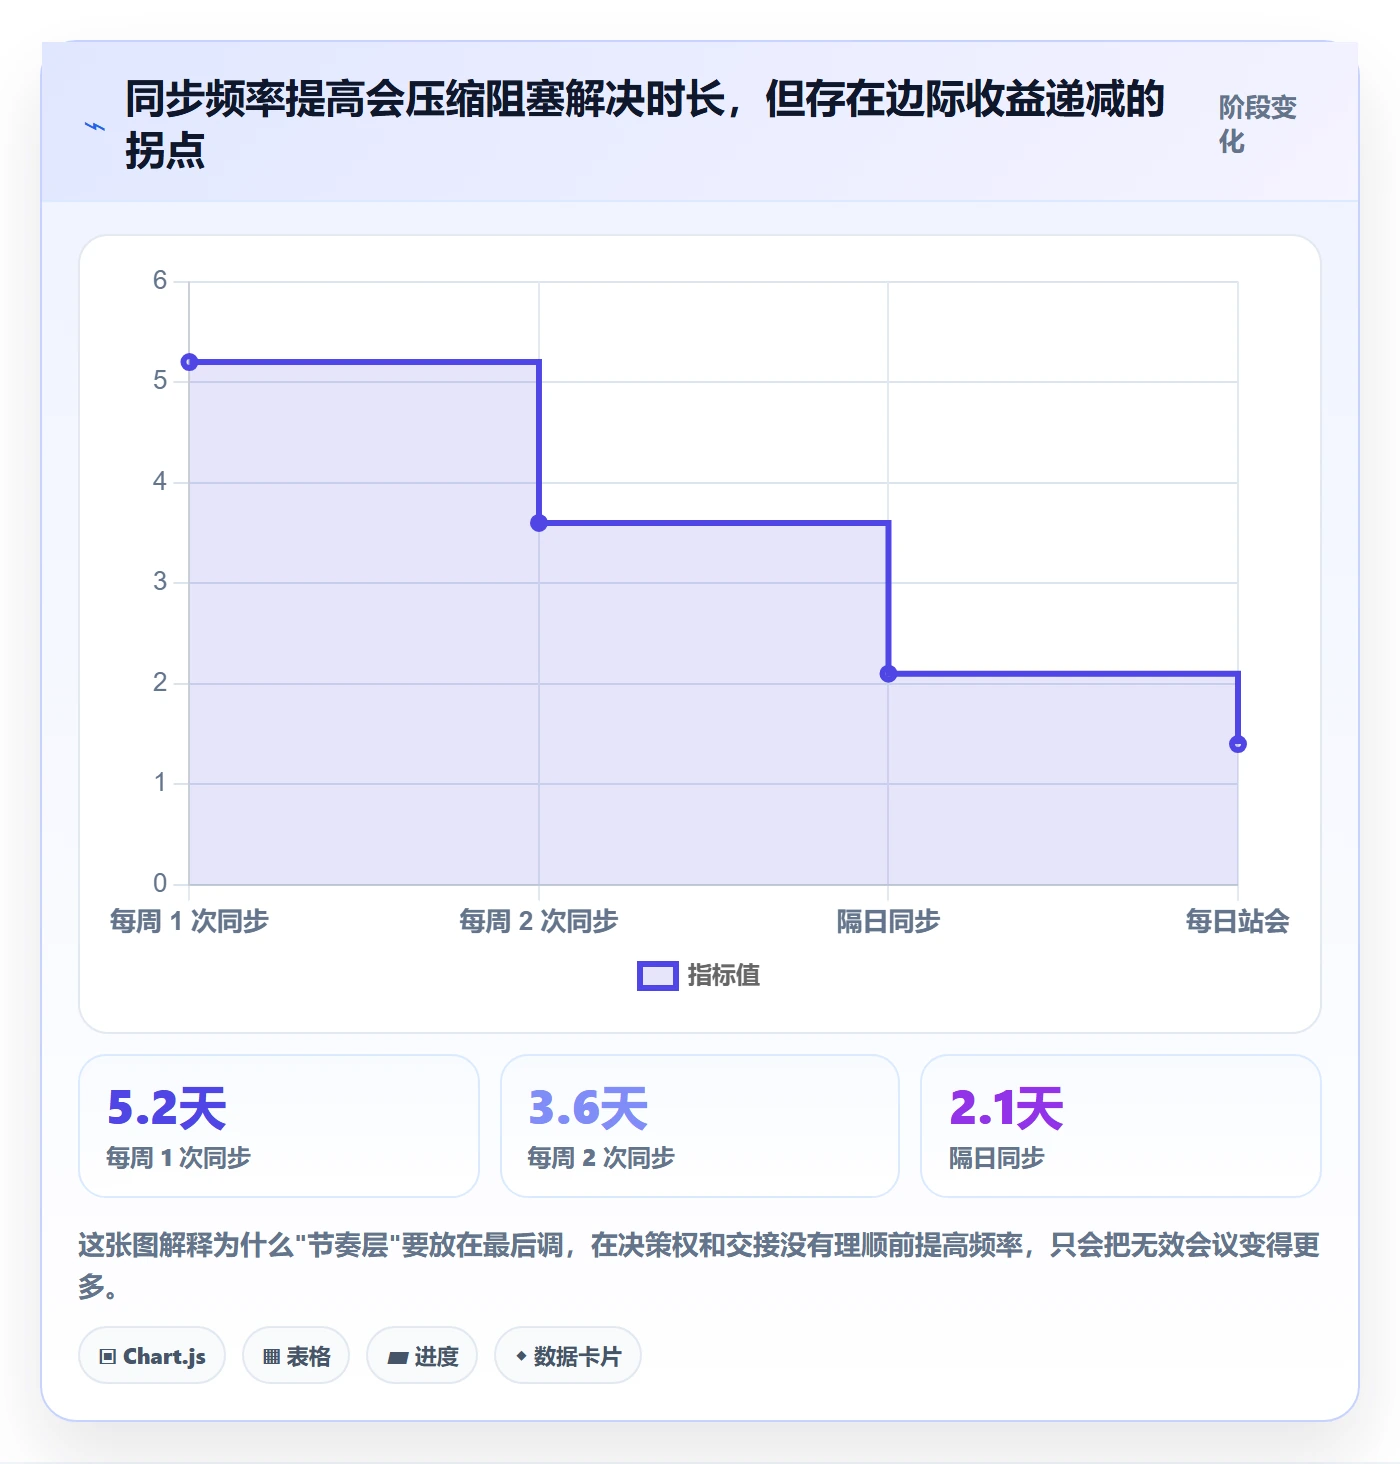Viewport: 1400px width, 1464px height.
Task: Click the y-axis value 0
Action: coord(160,883)
